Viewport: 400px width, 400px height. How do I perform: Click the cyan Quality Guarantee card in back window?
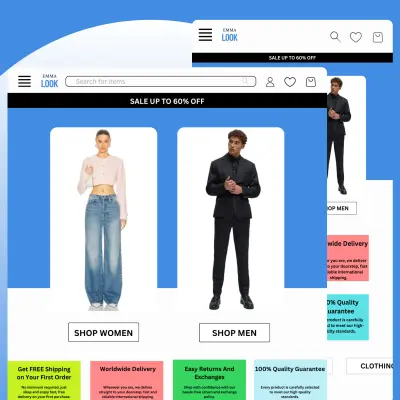348,317
